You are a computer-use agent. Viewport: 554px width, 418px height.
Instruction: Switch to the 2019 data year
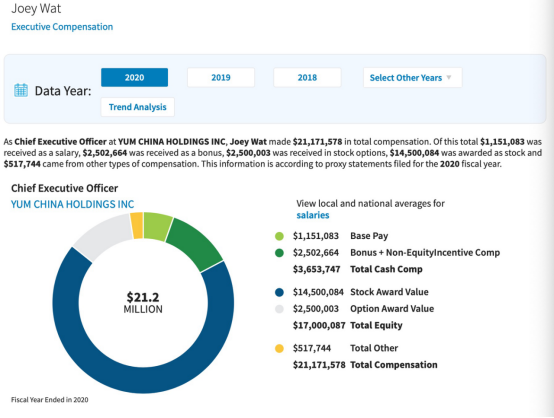221,77
